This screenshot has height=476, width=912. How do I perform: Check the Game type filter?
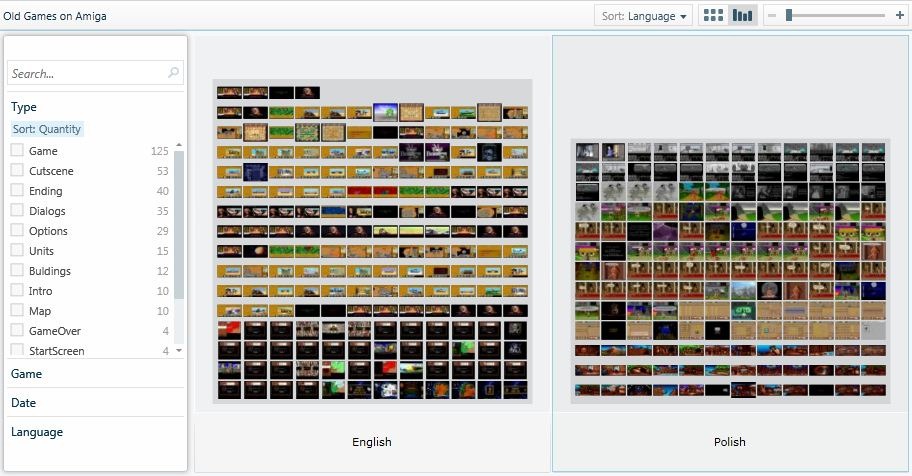coord(17,150)
